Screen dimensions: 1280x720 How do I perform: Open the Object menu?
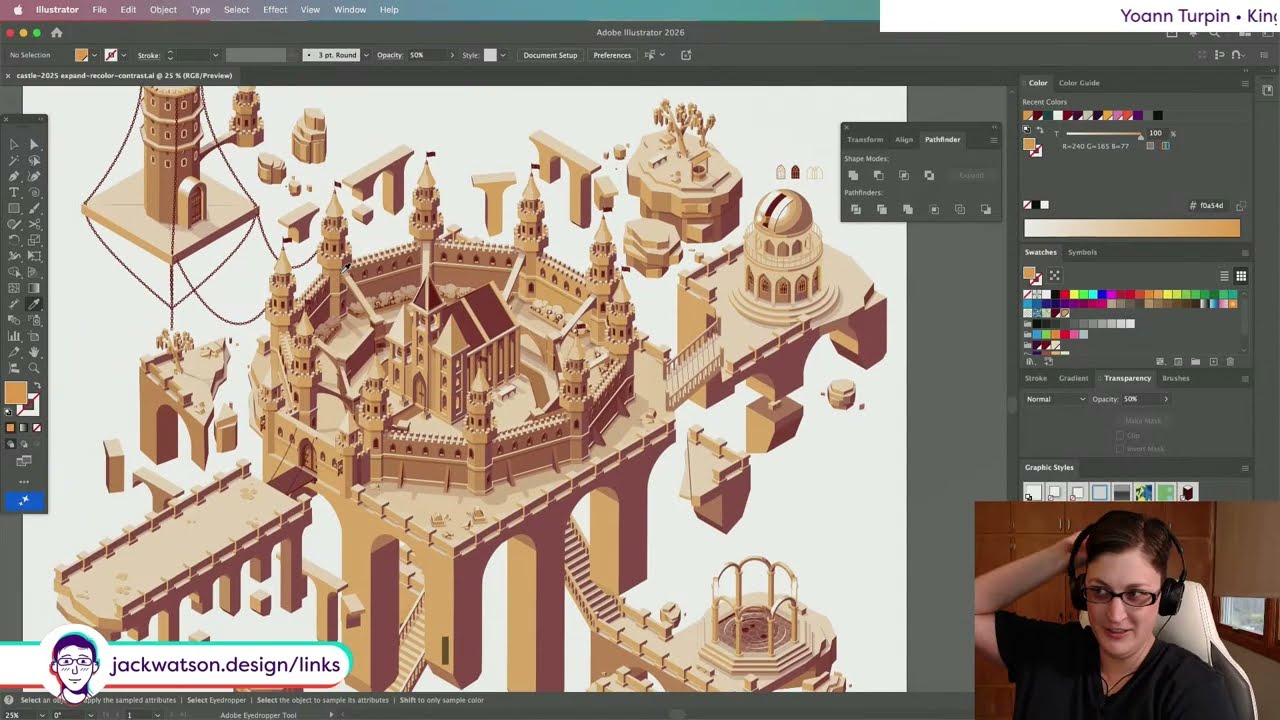coord(163,10)
